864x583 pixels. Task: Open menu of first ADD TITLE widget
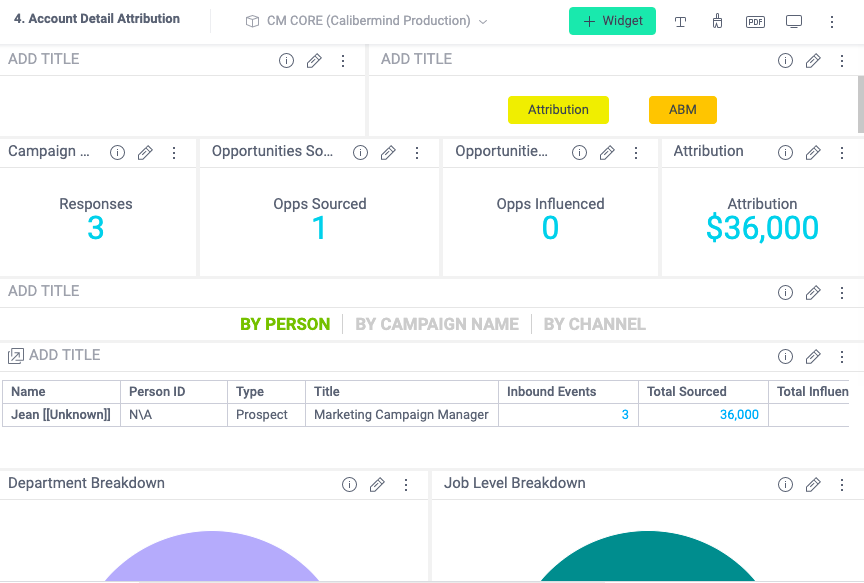(343, 61)
